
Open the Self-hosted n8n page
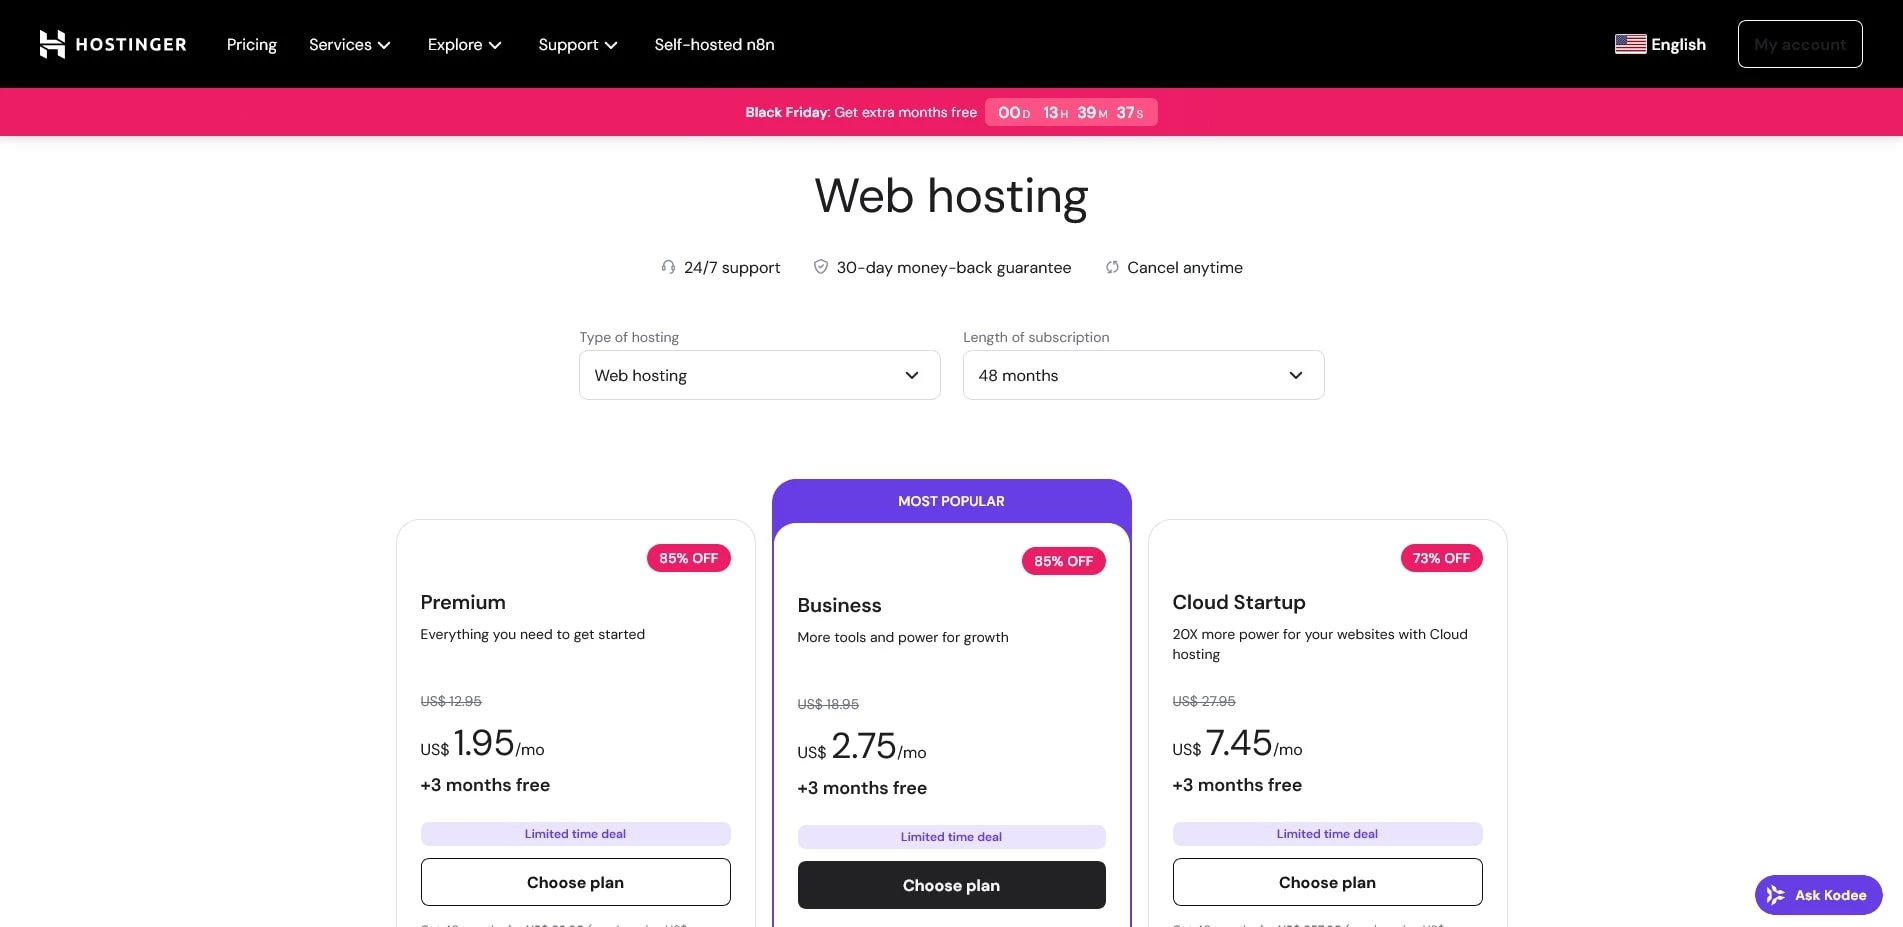[x=714, y=44]
